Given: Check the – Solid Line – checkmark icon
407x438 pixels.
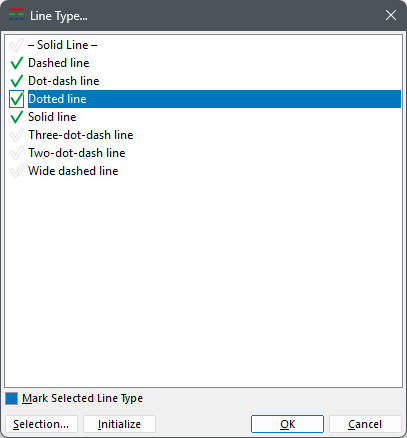Looking at the screenshot, I should (16, 45).
